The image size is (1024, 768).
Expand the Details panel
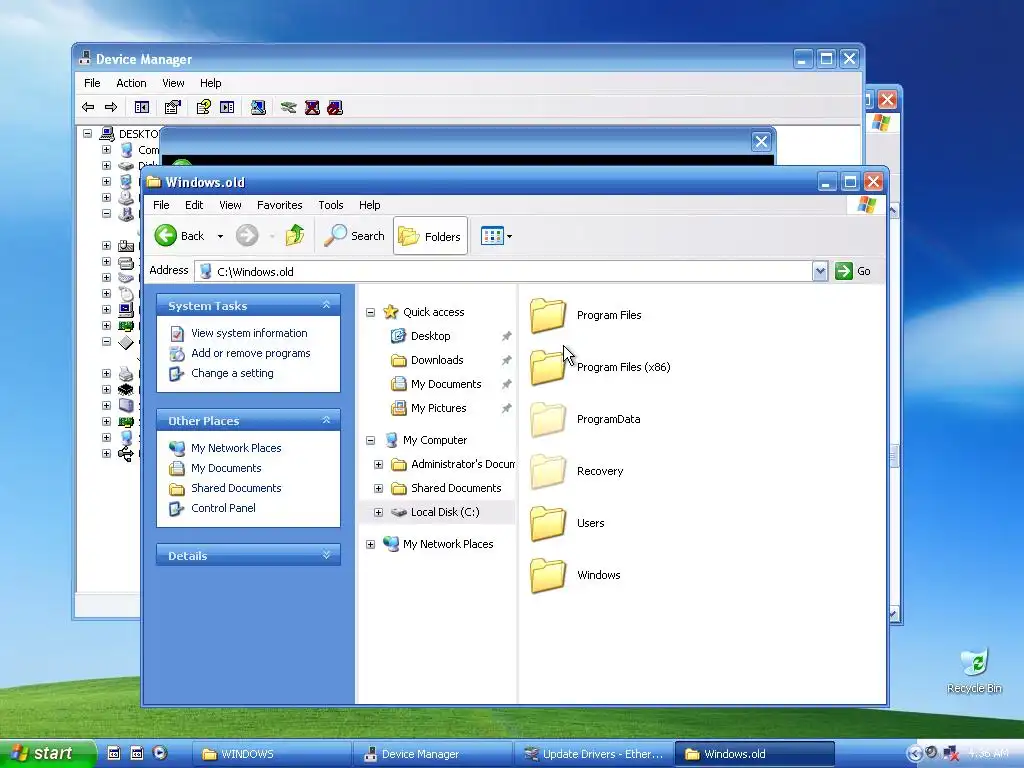[327, 555]
